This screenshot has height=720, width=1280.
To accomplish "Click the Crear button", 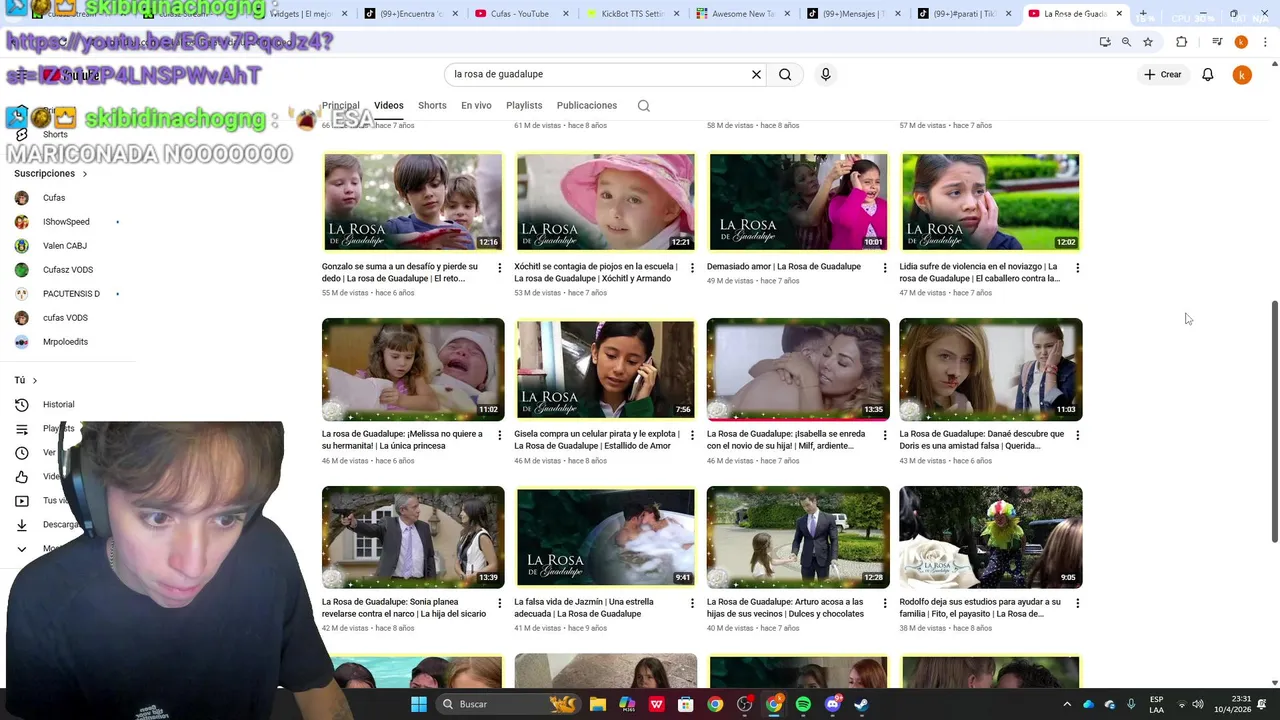I will (1163, 74).
